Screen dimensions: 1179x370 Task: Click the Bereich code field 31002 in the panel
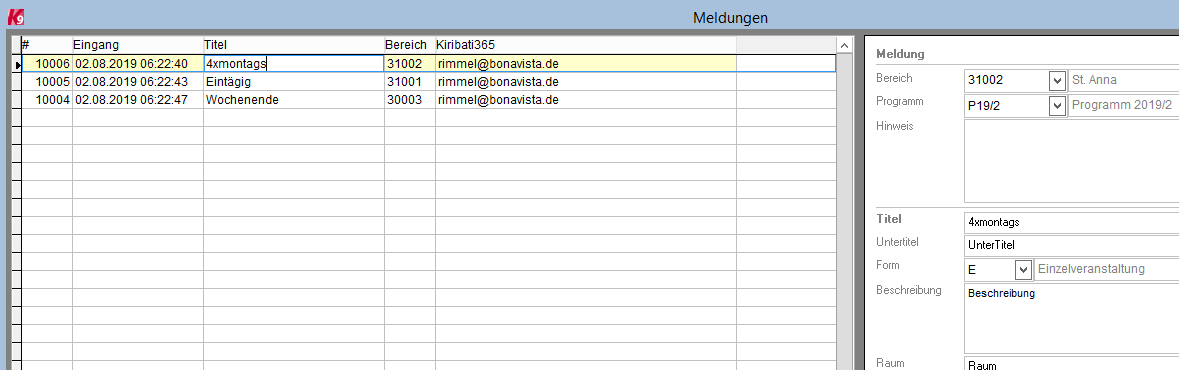(1006, 80)
